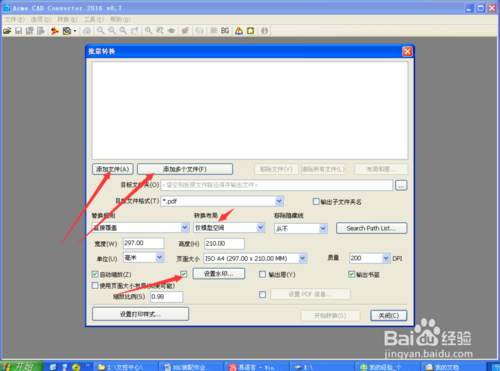Click the 添加文件(A) button
Screen dimensions: 500x371
click(x=113, y=169)
